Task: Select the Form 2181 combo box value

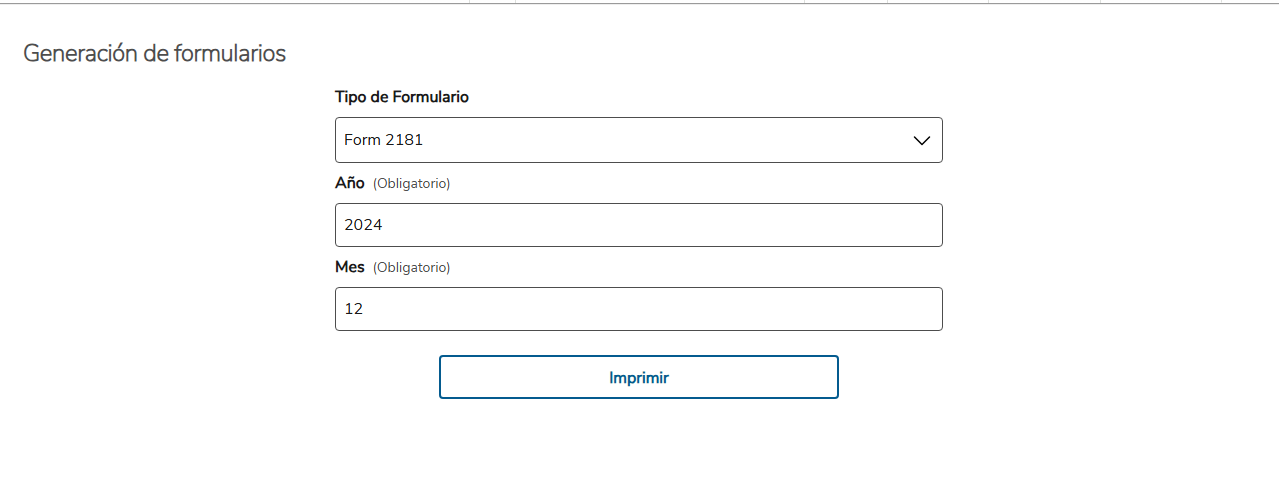Action: point(384,140)
